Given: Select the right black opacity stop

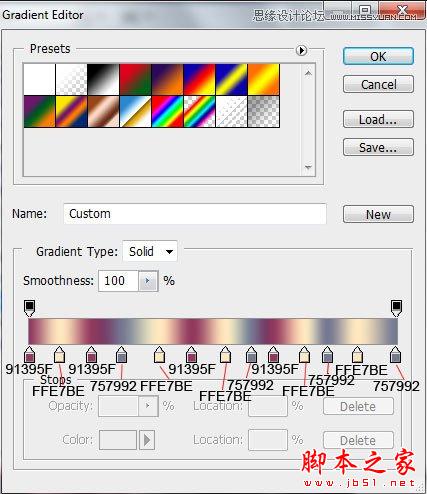Looking at the screenshot, I should pyautogui.click(x=396, y=308).
